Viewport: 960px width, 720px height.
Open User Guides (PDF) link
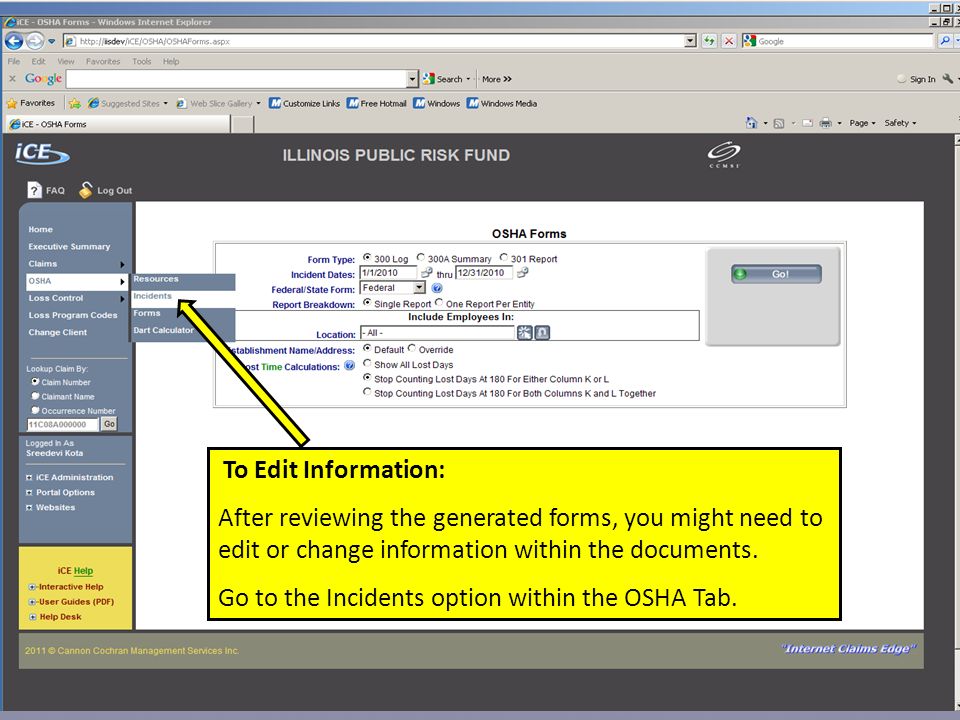[77, 602]
